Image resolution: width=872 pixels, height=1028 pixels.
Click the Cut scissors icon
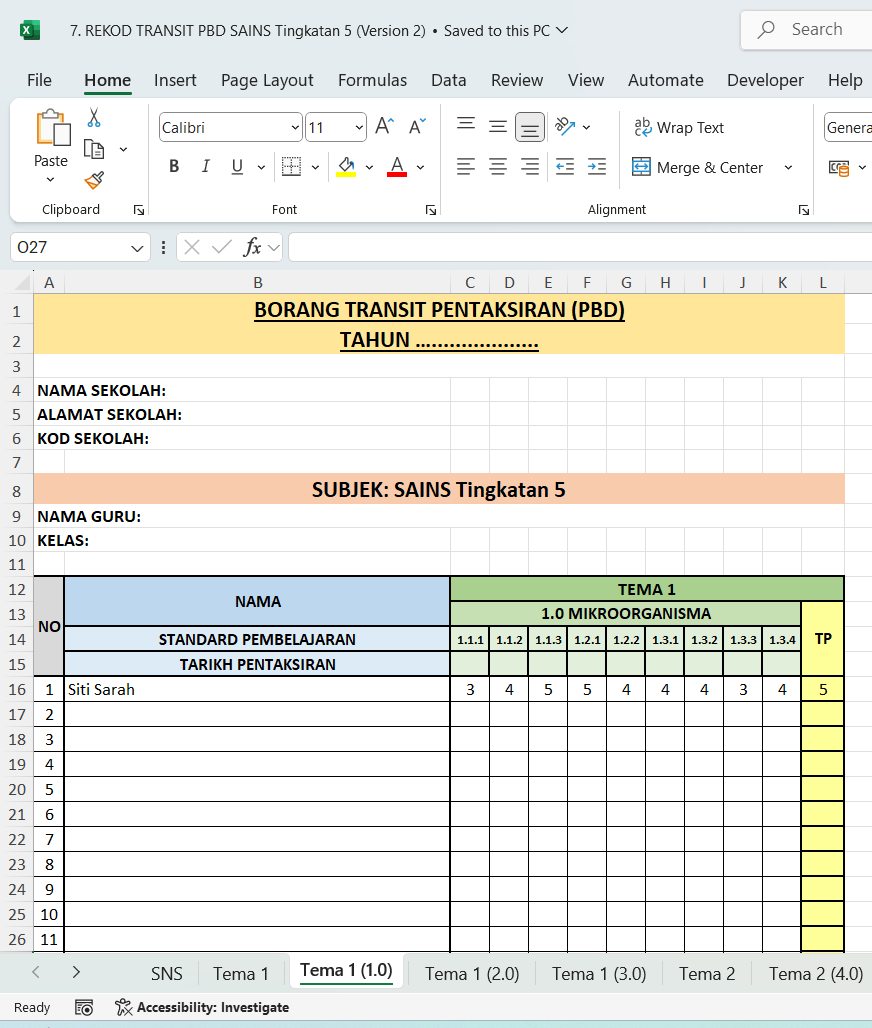click(x=94, y=118)
